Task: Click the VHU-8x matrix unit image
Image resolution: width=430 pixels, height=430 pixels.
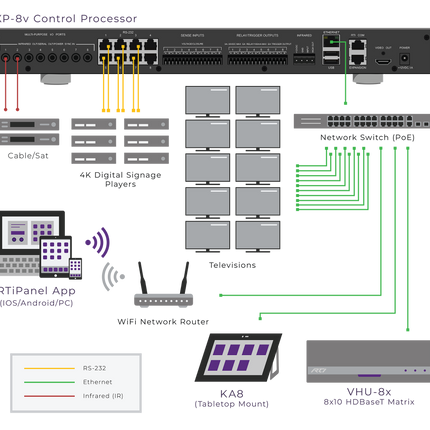Action: point(368,361)
